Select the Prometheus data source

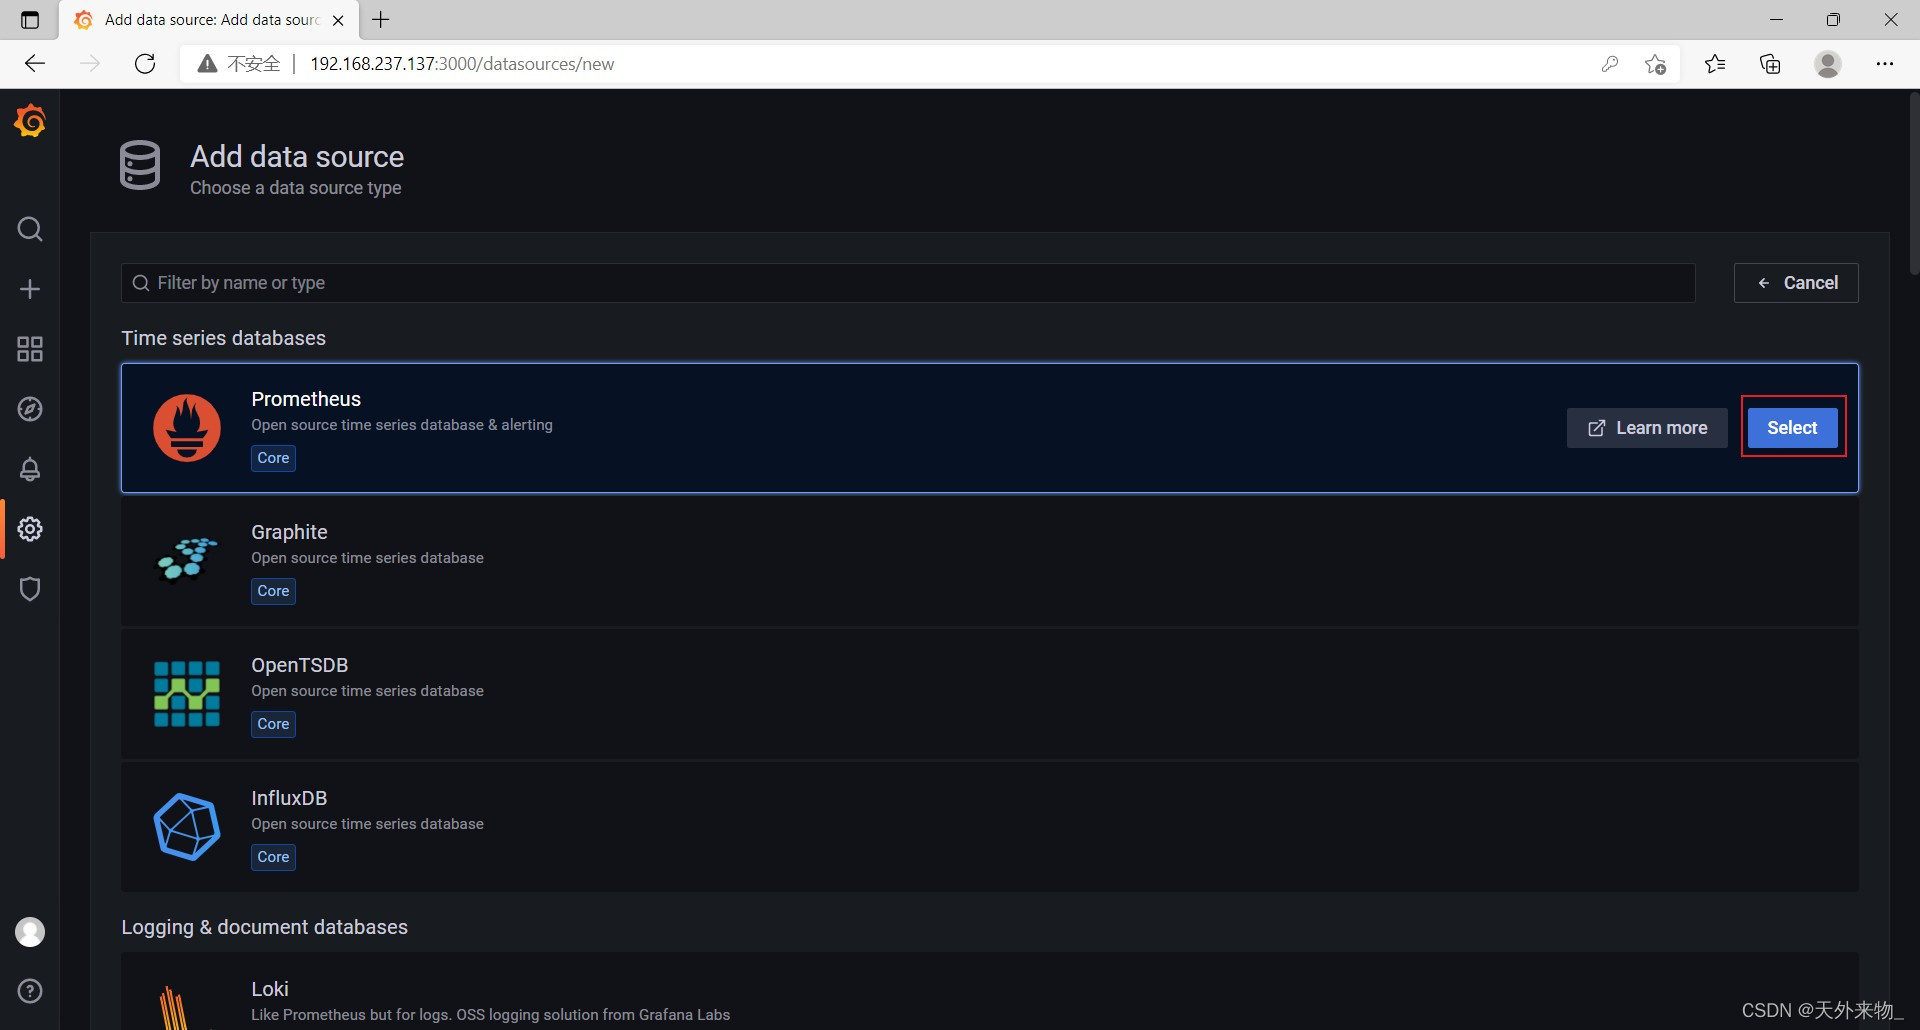coord(1792,428)
